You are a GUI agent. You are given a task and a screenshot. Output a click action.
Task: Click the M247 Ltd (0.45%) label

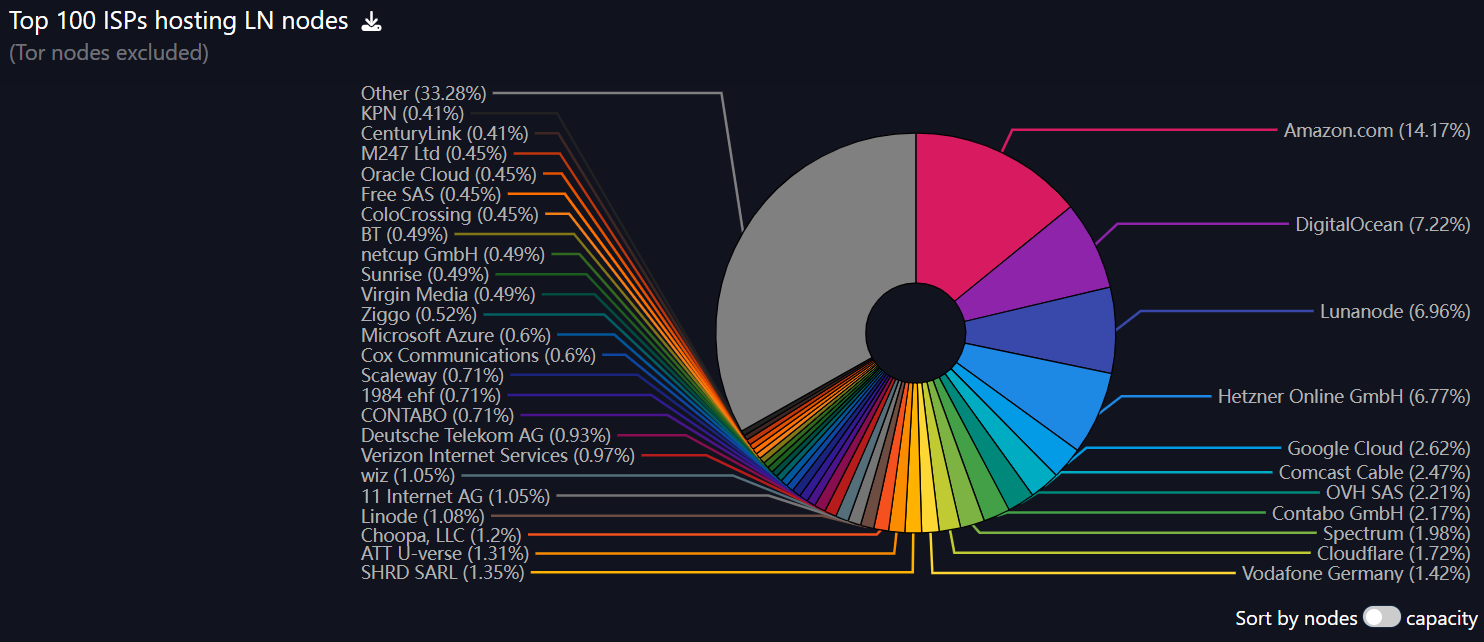point(434,153)
